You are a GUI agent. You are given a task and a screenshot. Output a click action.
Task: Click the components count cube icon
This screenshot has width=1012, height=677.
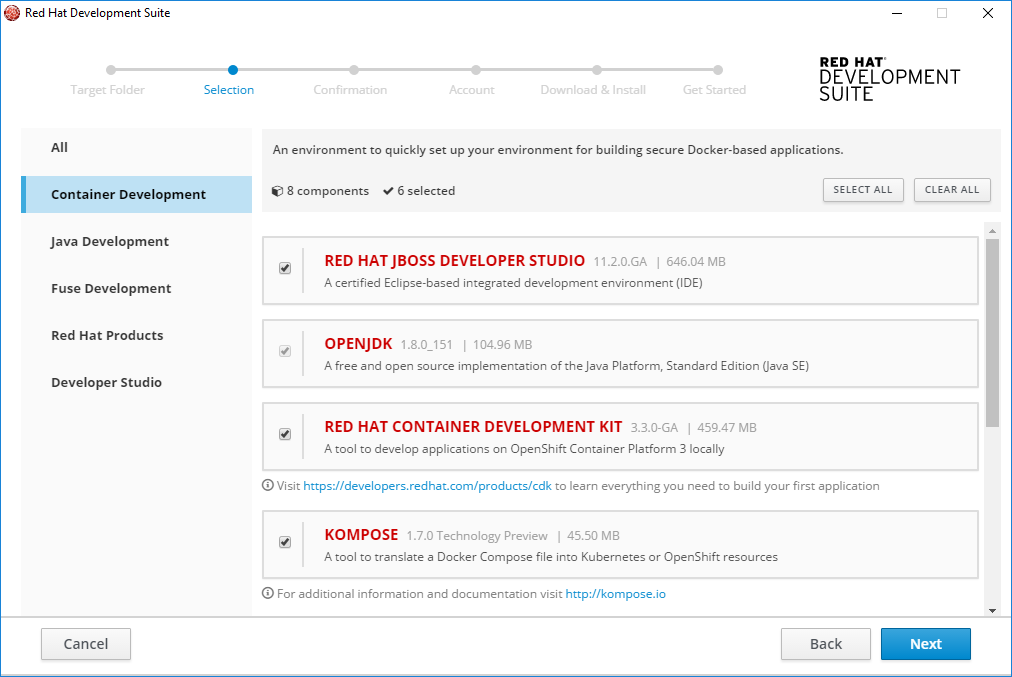pyautogui.click(x=277, y=190)
